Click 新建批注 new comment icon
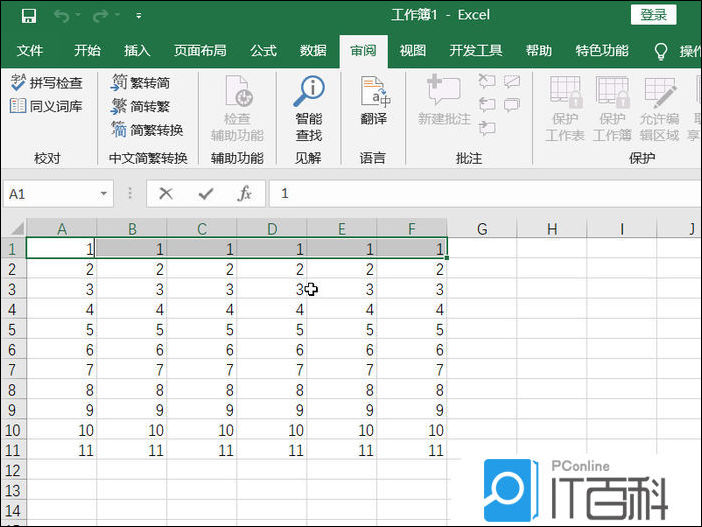The image size is (702, 527). [443, 91]
